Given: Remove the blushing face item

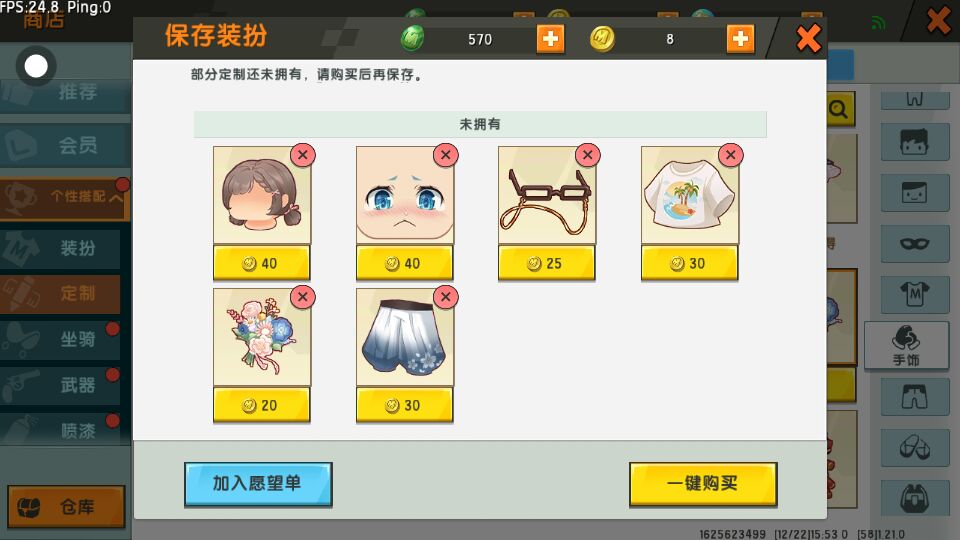Looking at the screenshot, I should pyautogui.click(x=446, y=156).
